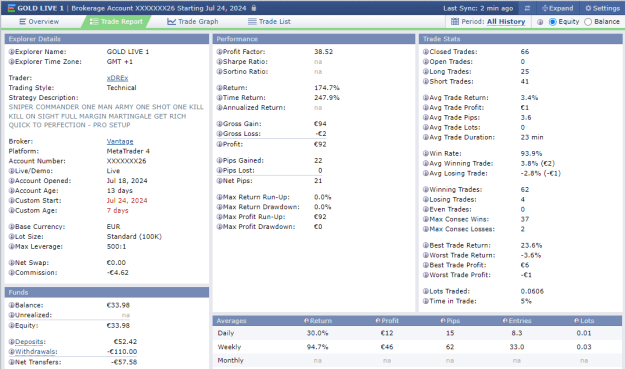Click the sync refresh icon
This screenshot has height=369, width=625.
(527, 8)
